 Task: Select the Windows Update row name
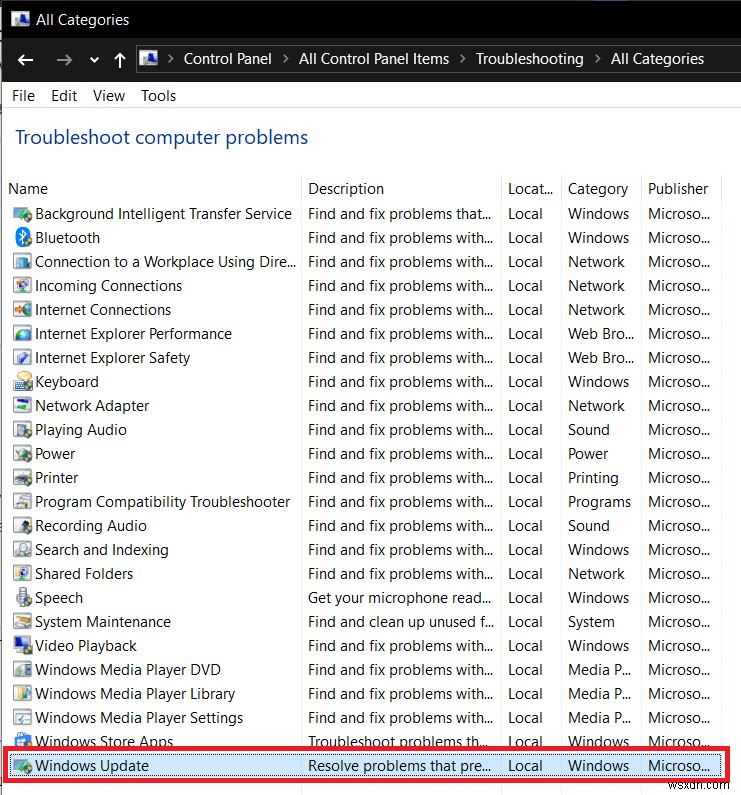[x=92, y=766]
